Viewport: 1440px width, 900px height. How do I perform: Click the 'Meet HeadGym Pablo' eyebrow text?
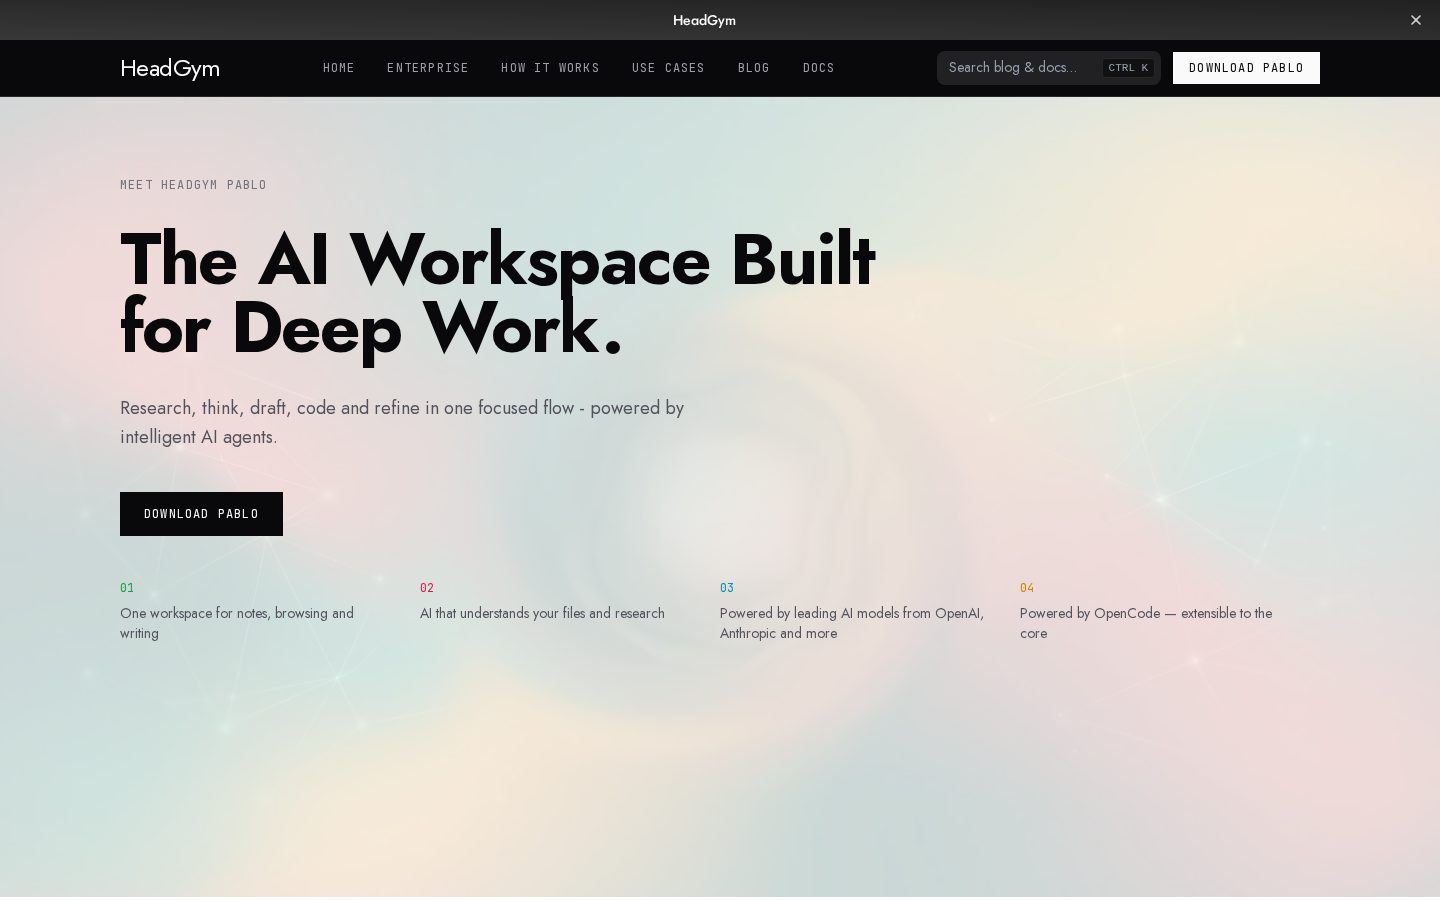(x=193, y=185)
